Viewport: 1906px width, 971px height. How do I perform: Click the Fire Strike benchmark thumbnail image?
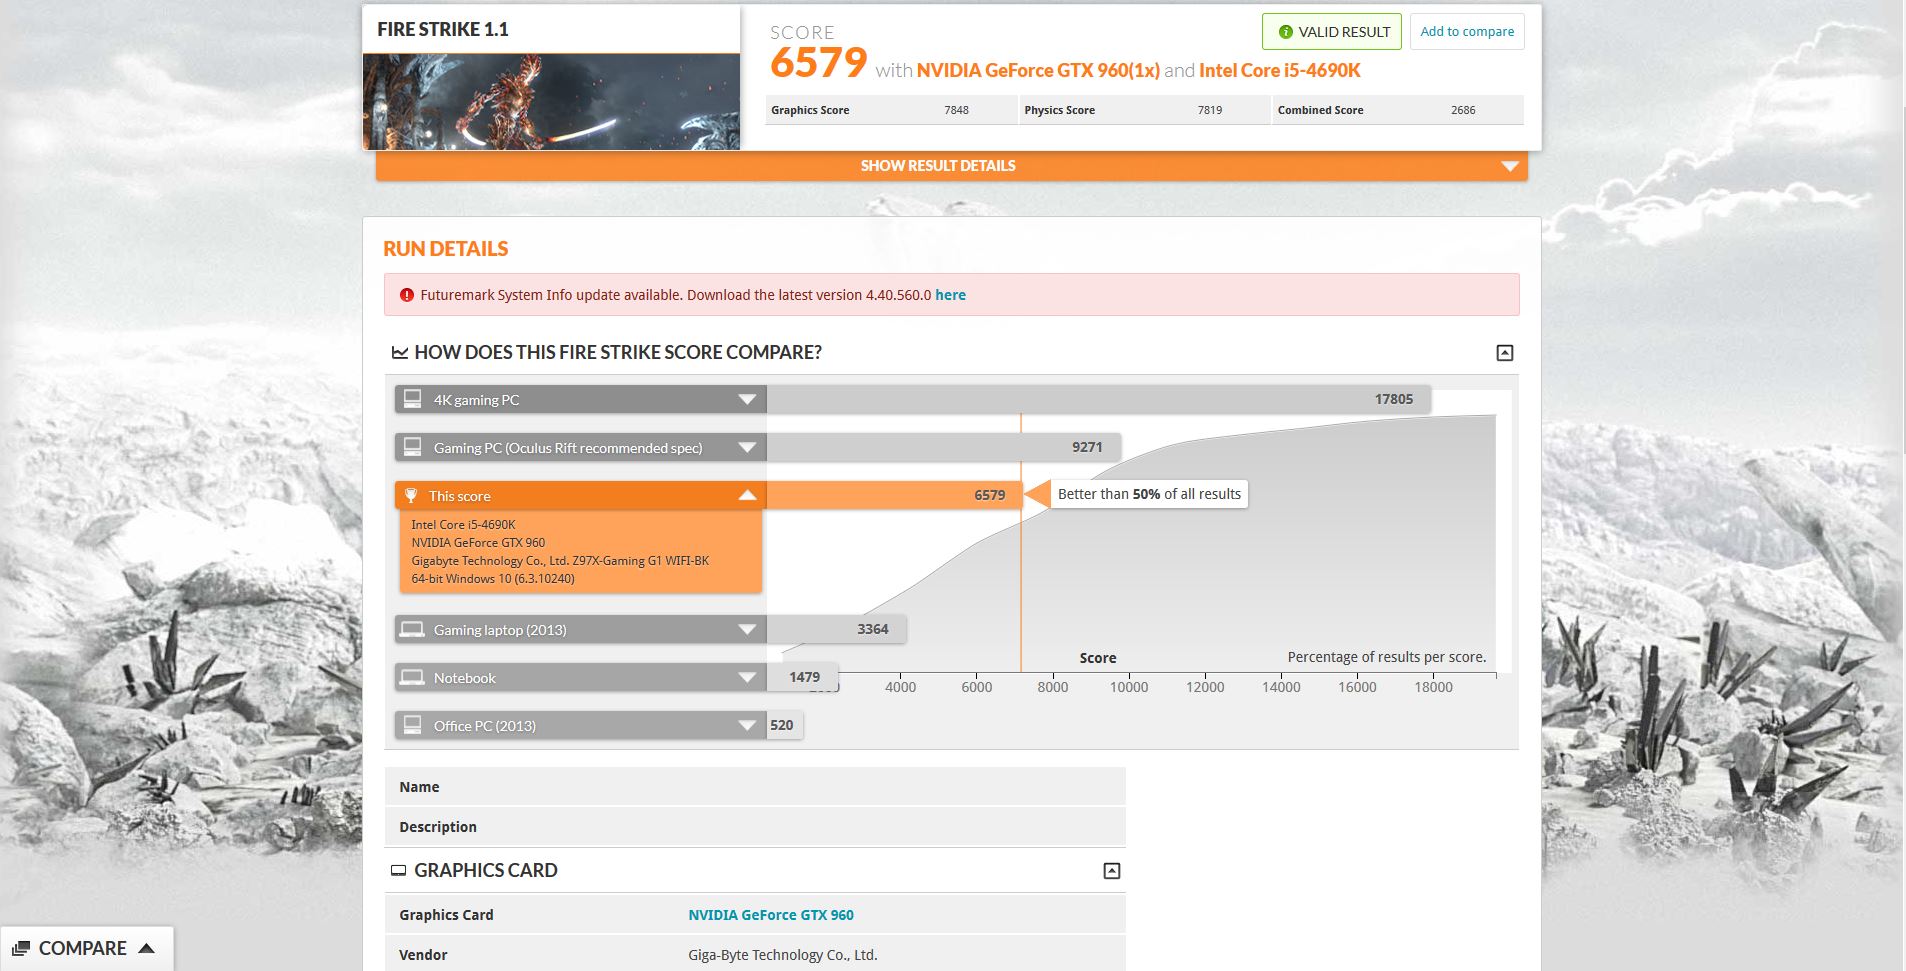tap(551, 102)
